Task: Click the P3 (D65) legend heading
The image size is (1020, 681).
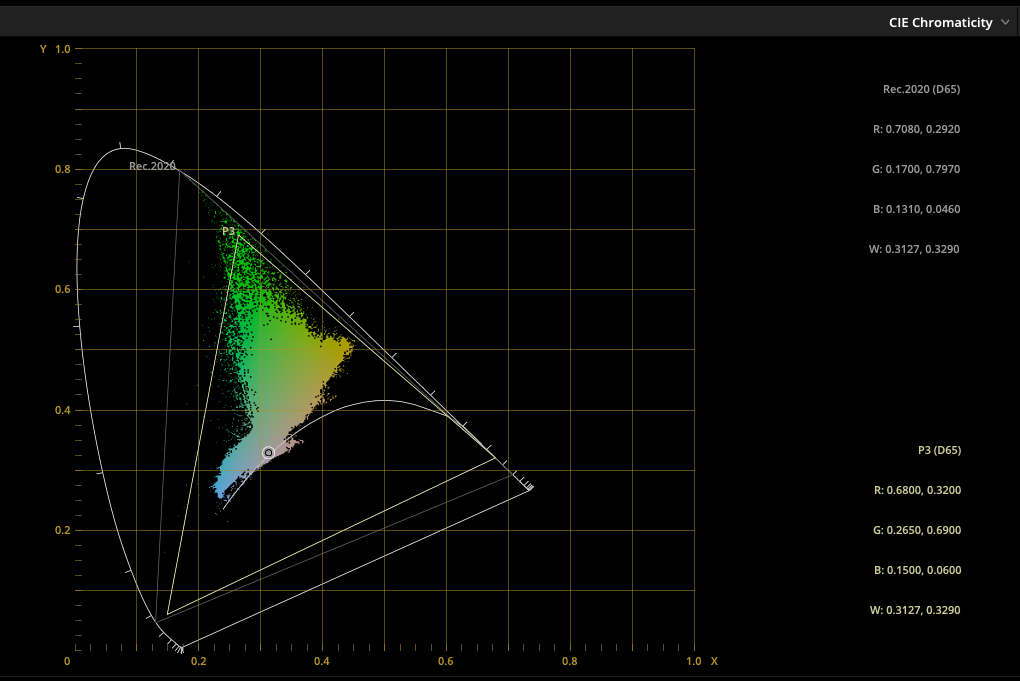Action: [x=939, y=450]
